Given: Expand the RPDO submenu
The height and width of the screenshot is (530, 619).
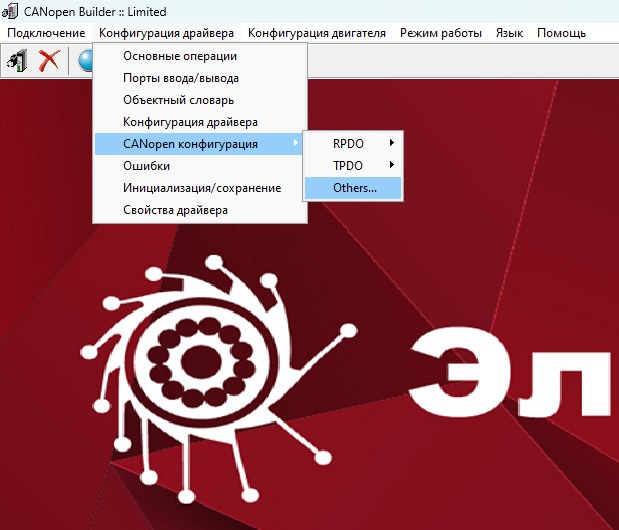Looking at the screenshot, I should (353, 144).
